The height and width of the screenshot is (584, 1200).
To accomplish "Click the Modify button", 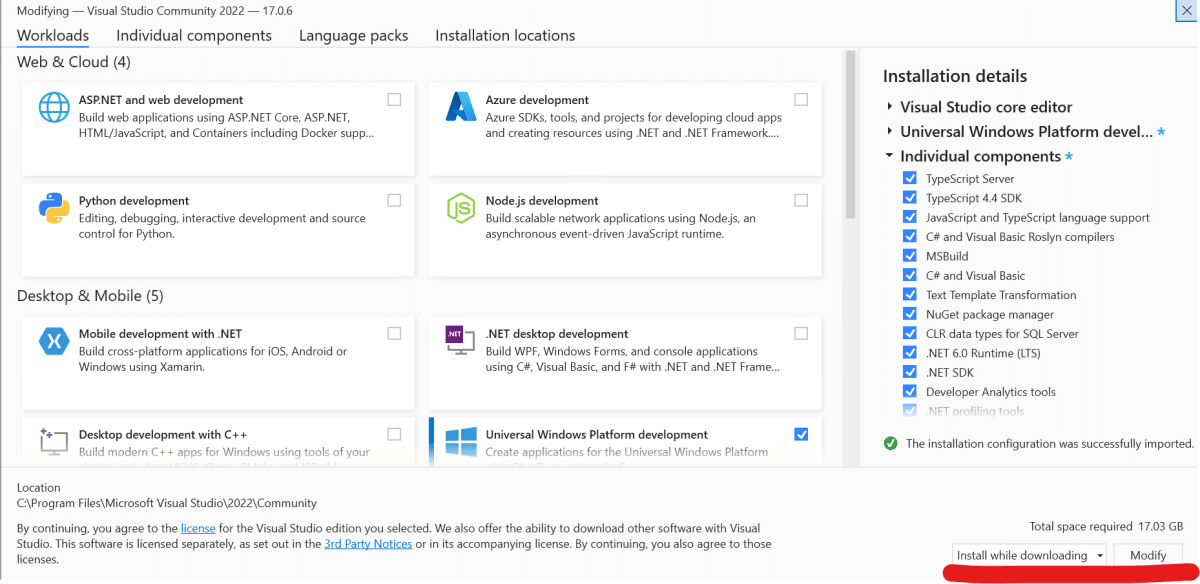I will click(x=1148, y=555).
